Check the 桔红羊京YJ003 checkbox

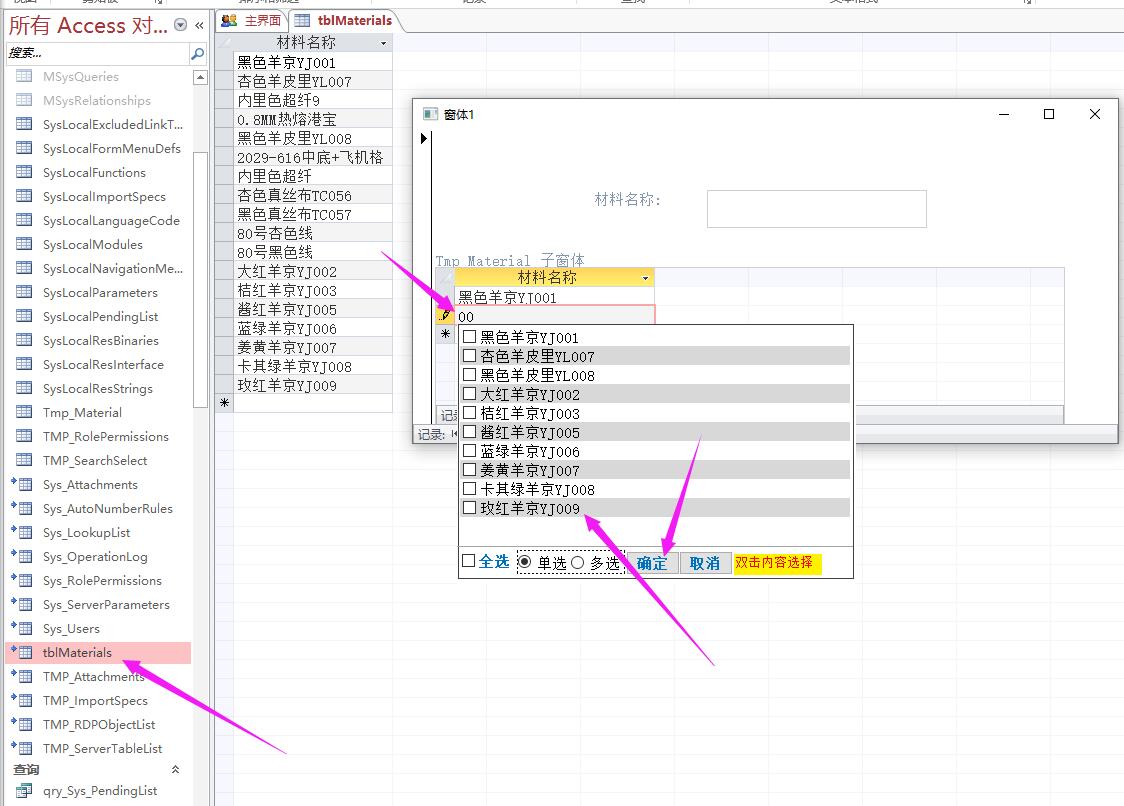[470, 412]
